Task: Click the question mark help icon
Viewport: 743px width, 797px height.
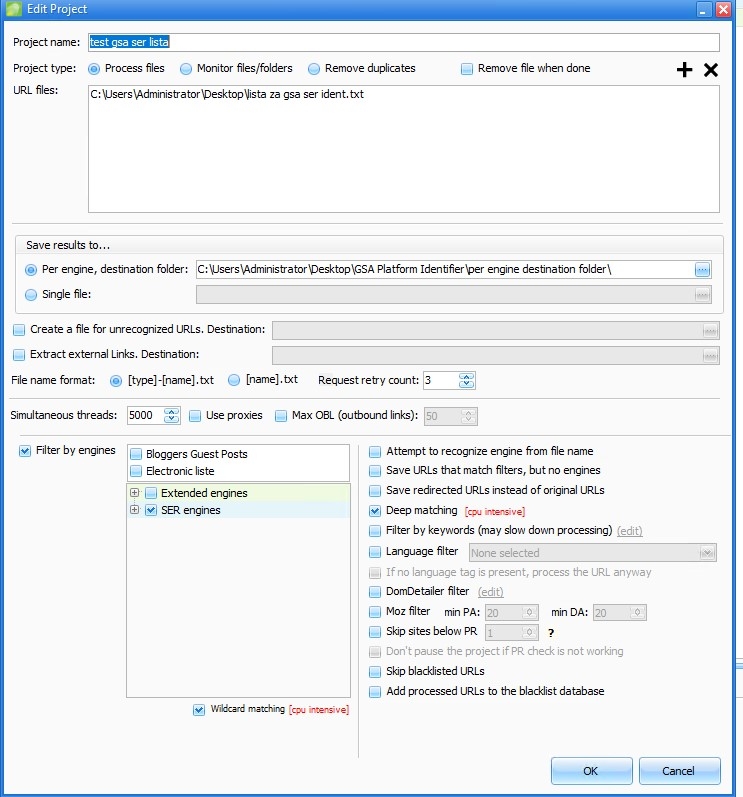Action: 550,632
